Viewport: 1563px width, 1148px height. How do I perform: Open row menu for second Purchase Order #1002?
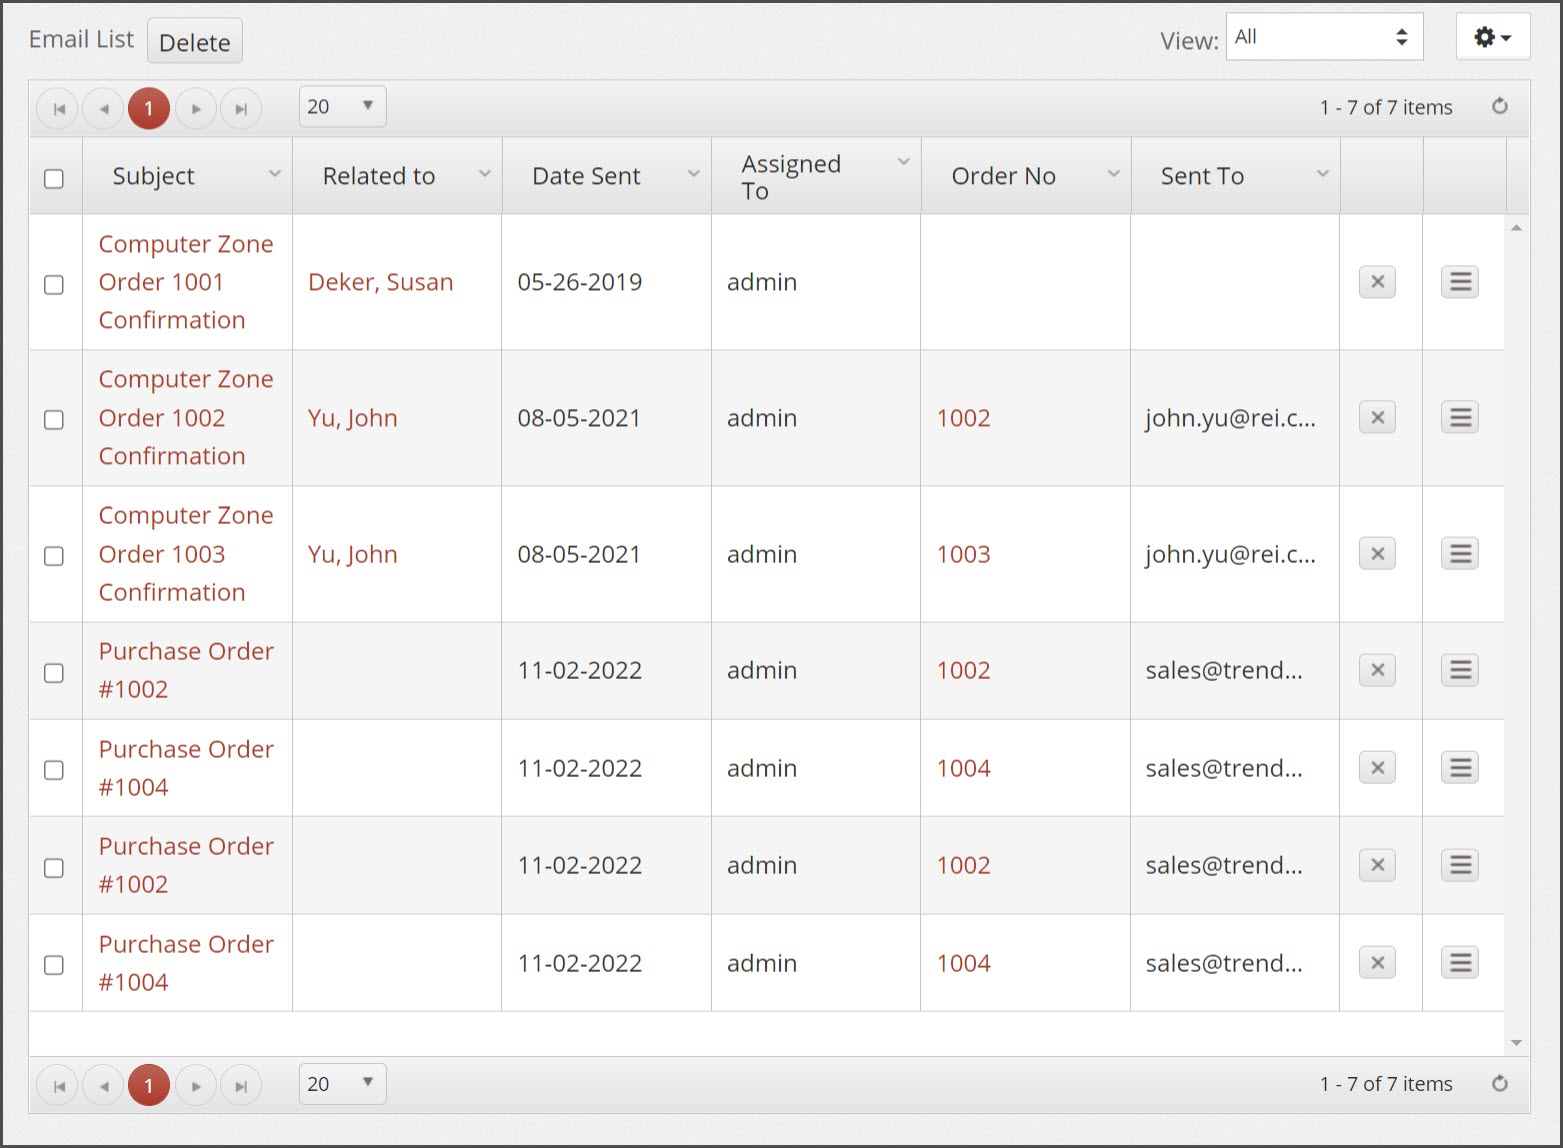tap(1460, 865)
